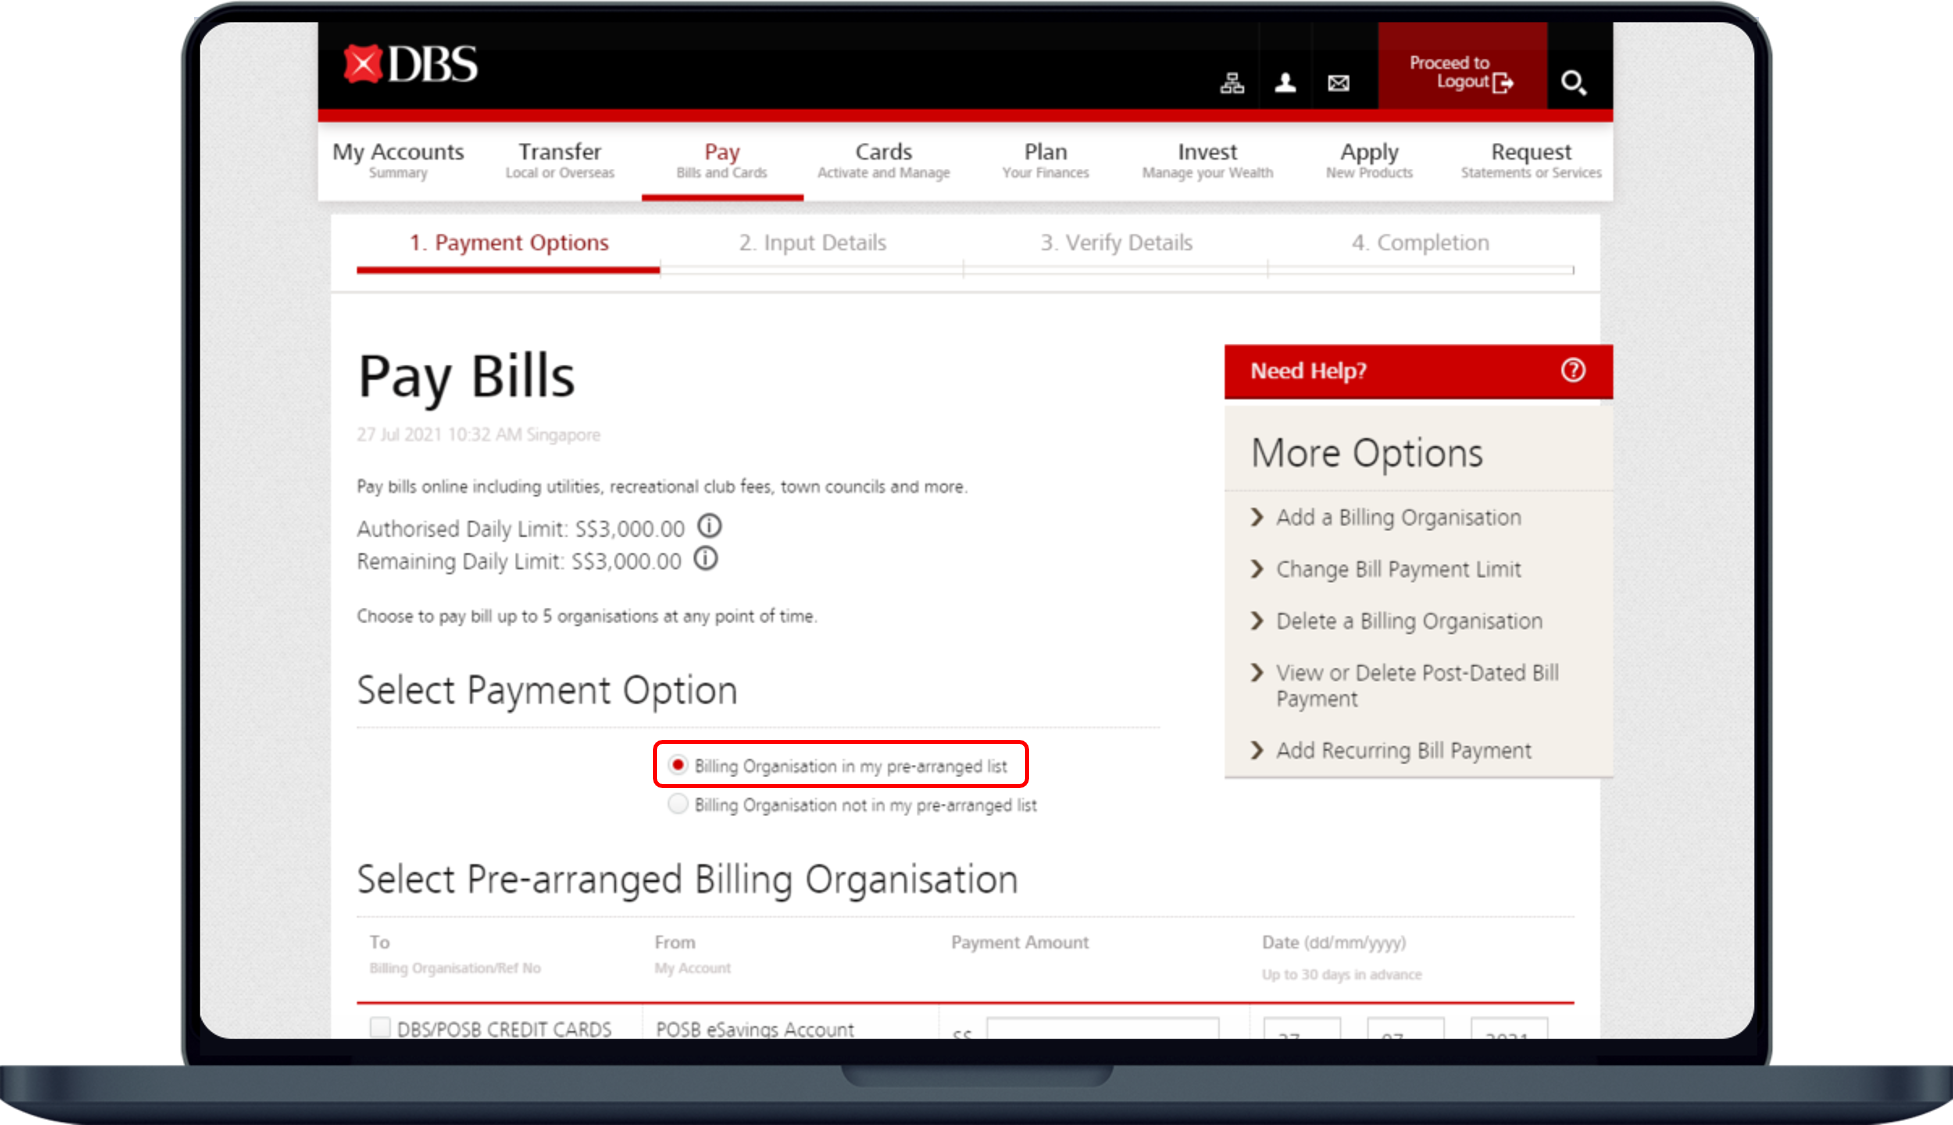
Task: Click the search magnifier icon
Action: click(1573, 83)
